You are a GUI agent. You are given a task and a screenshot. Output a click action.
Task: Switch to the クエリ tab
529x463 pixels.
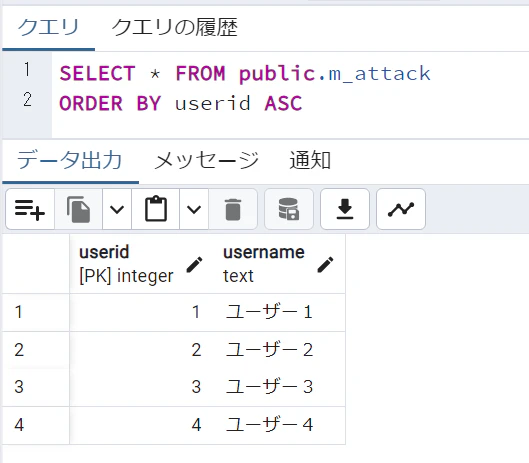tap(48, 28)
